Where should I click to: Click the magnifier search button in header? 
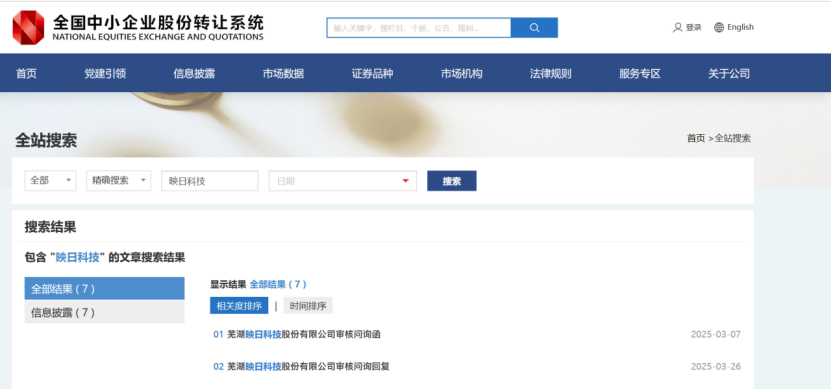(x=534, y=28)
